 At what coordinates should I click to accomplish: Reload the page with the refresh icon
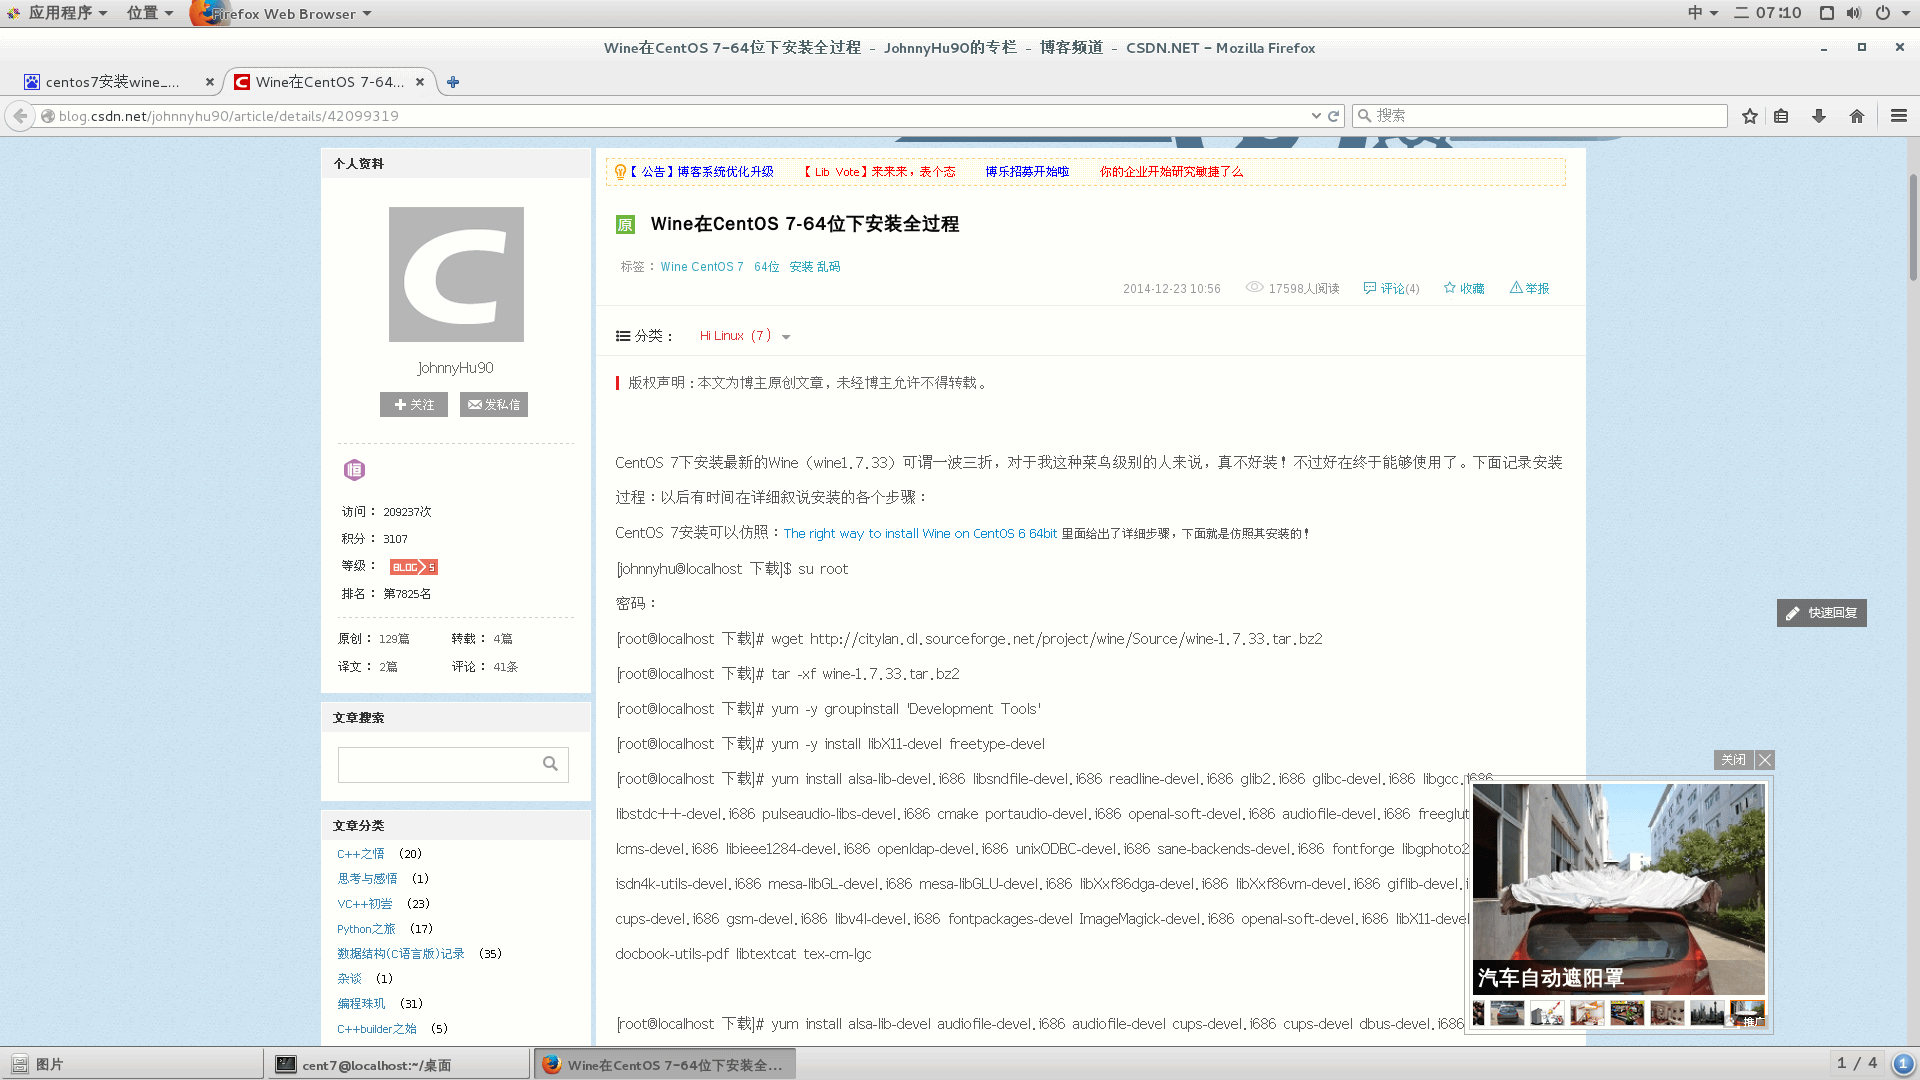tap(1333, 116)
